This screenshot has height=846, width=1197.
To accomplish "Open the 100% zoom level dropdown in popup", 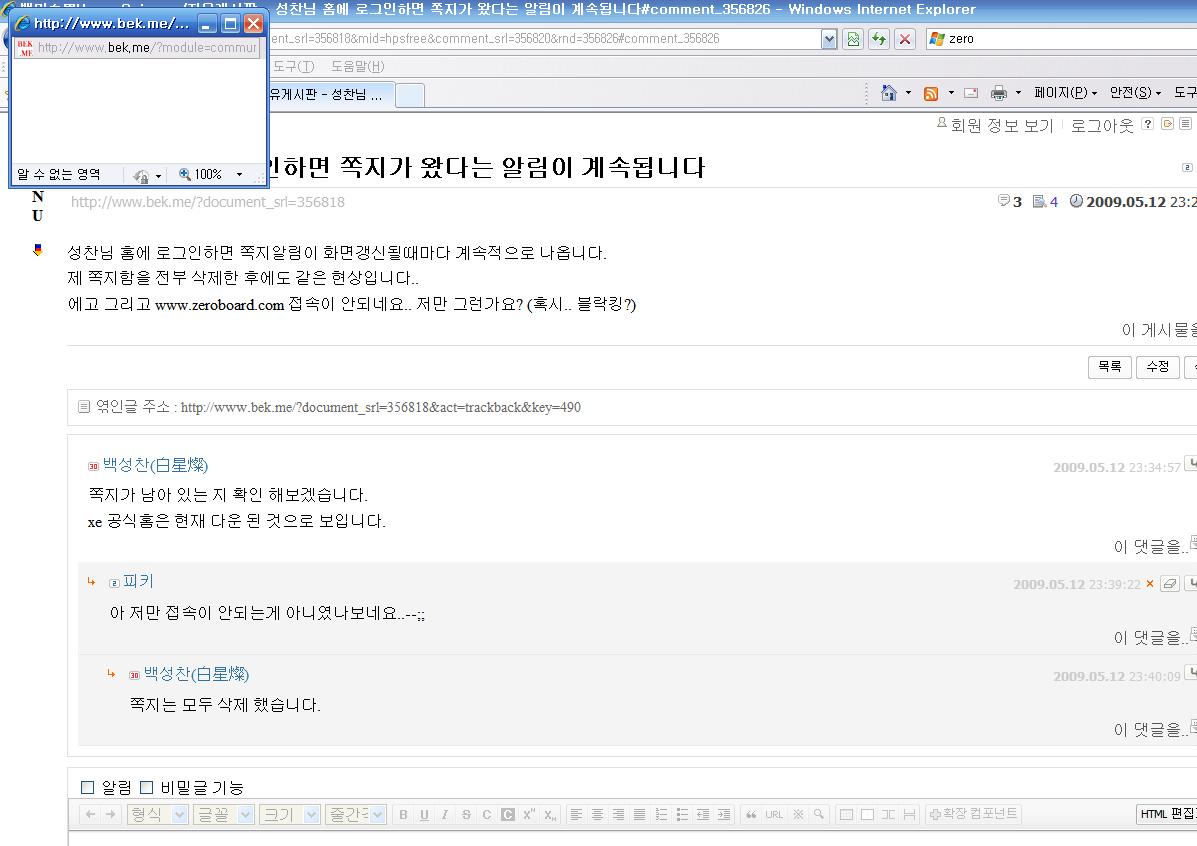I will (239, 175).
